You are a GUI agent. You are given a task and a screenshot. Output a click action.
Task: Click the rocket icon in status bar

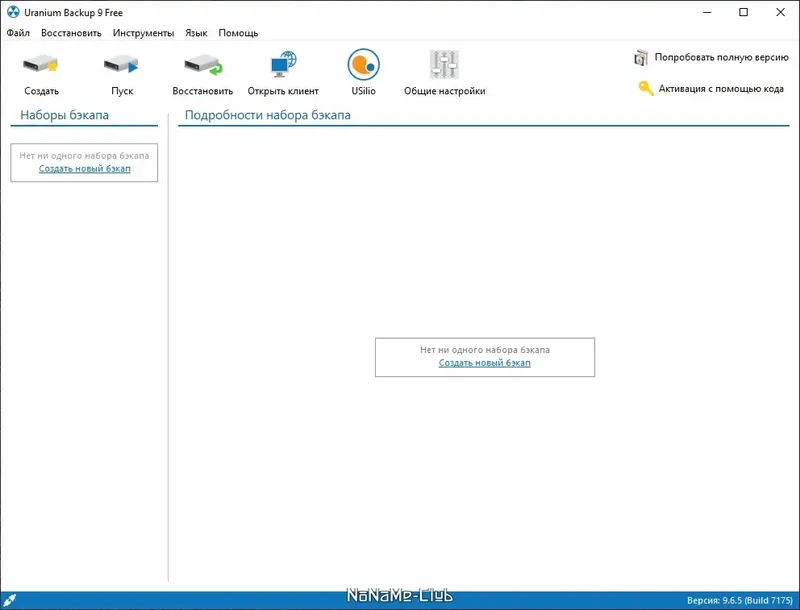9,600
